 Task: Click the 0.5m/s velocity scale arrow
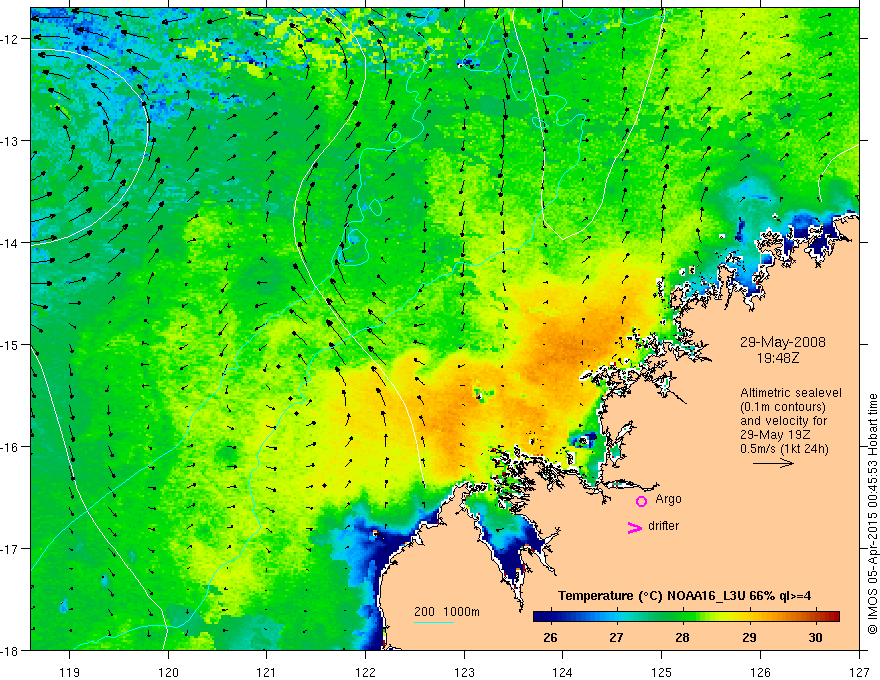pyautogui.click(x=773, y=463)
